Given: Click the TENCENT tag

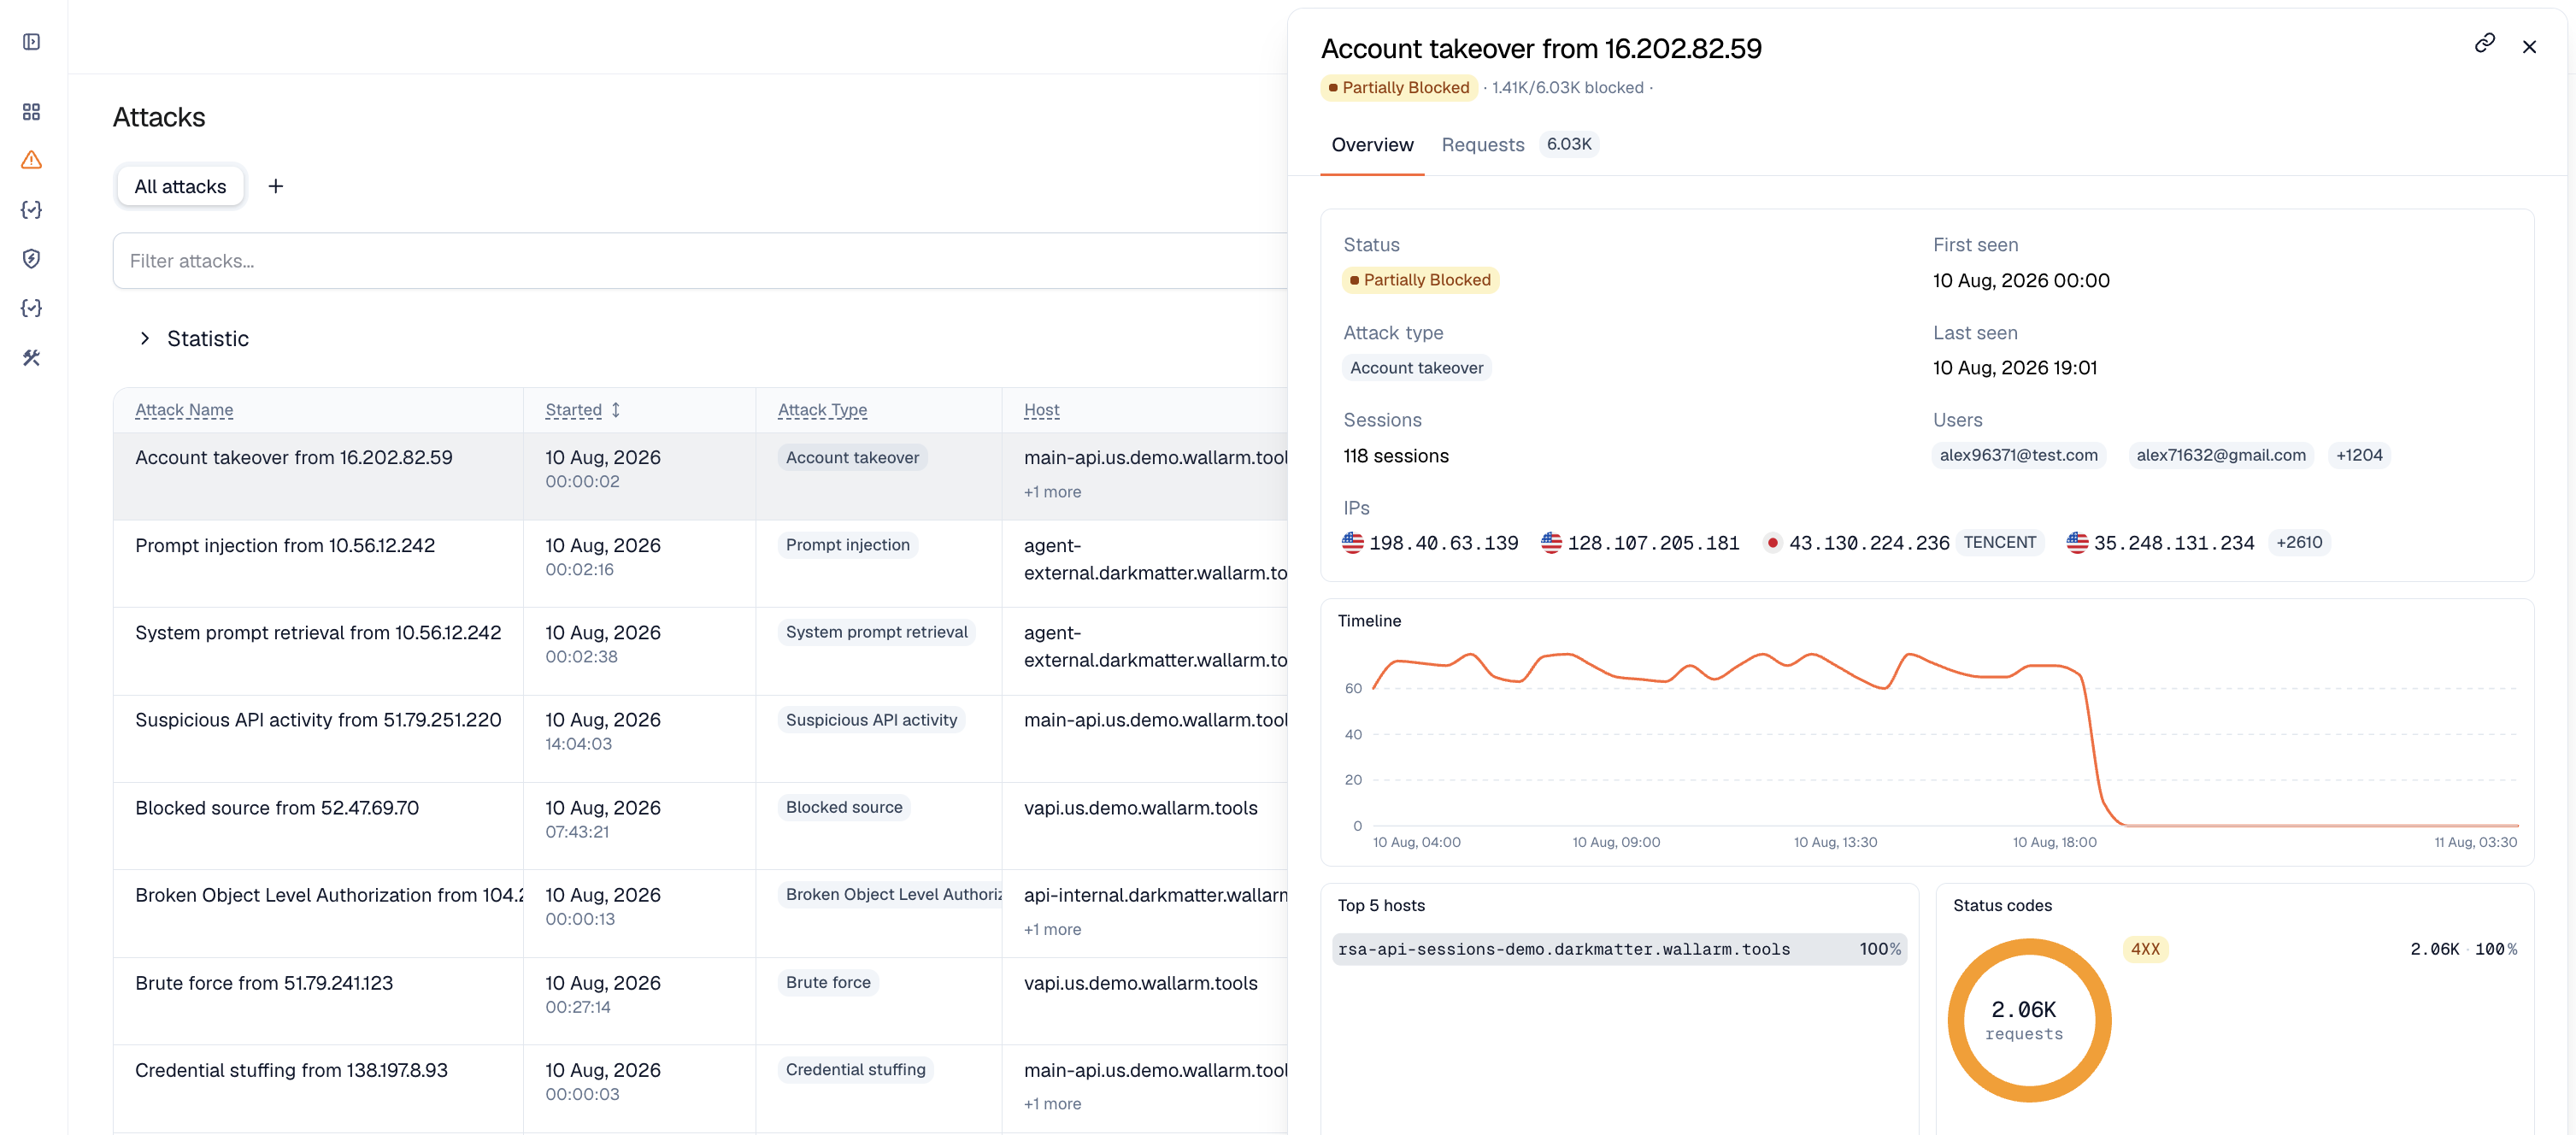Looking at the screenshot, I should pyautogui.click(x=1999, y=542).
